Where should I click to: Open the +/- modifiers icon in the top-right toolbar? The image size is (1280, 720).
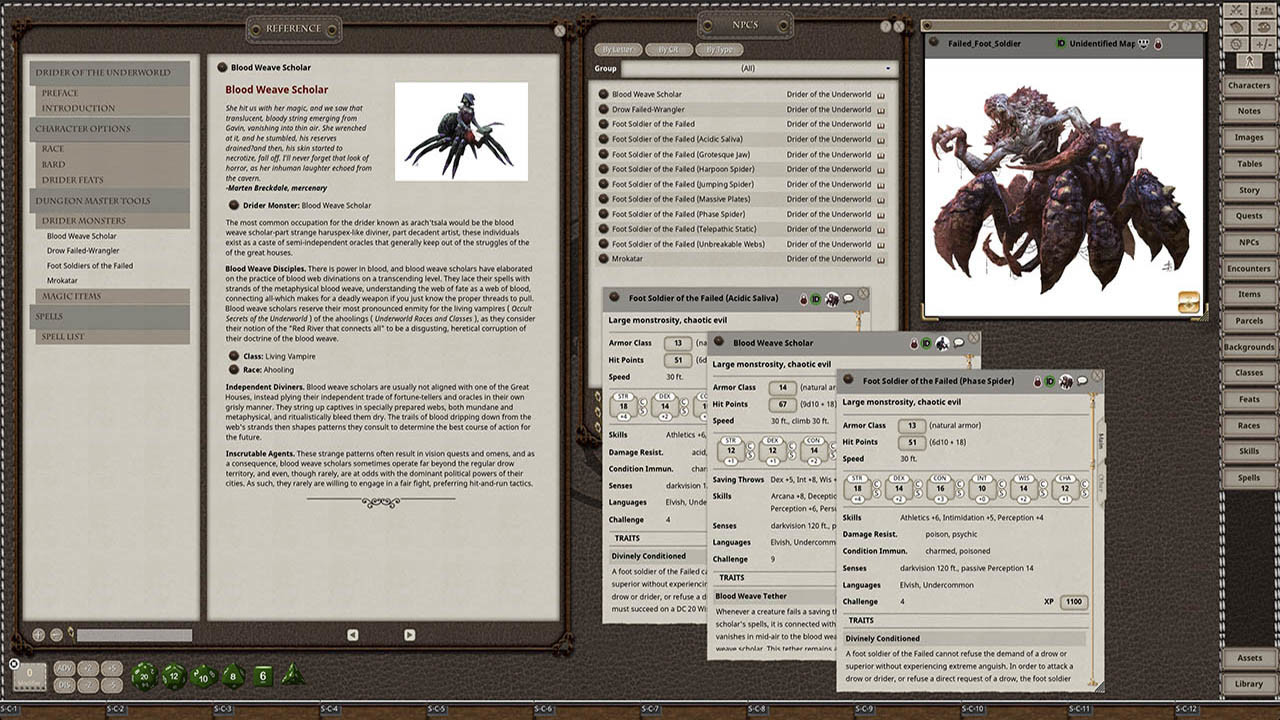coord(1263,44)
